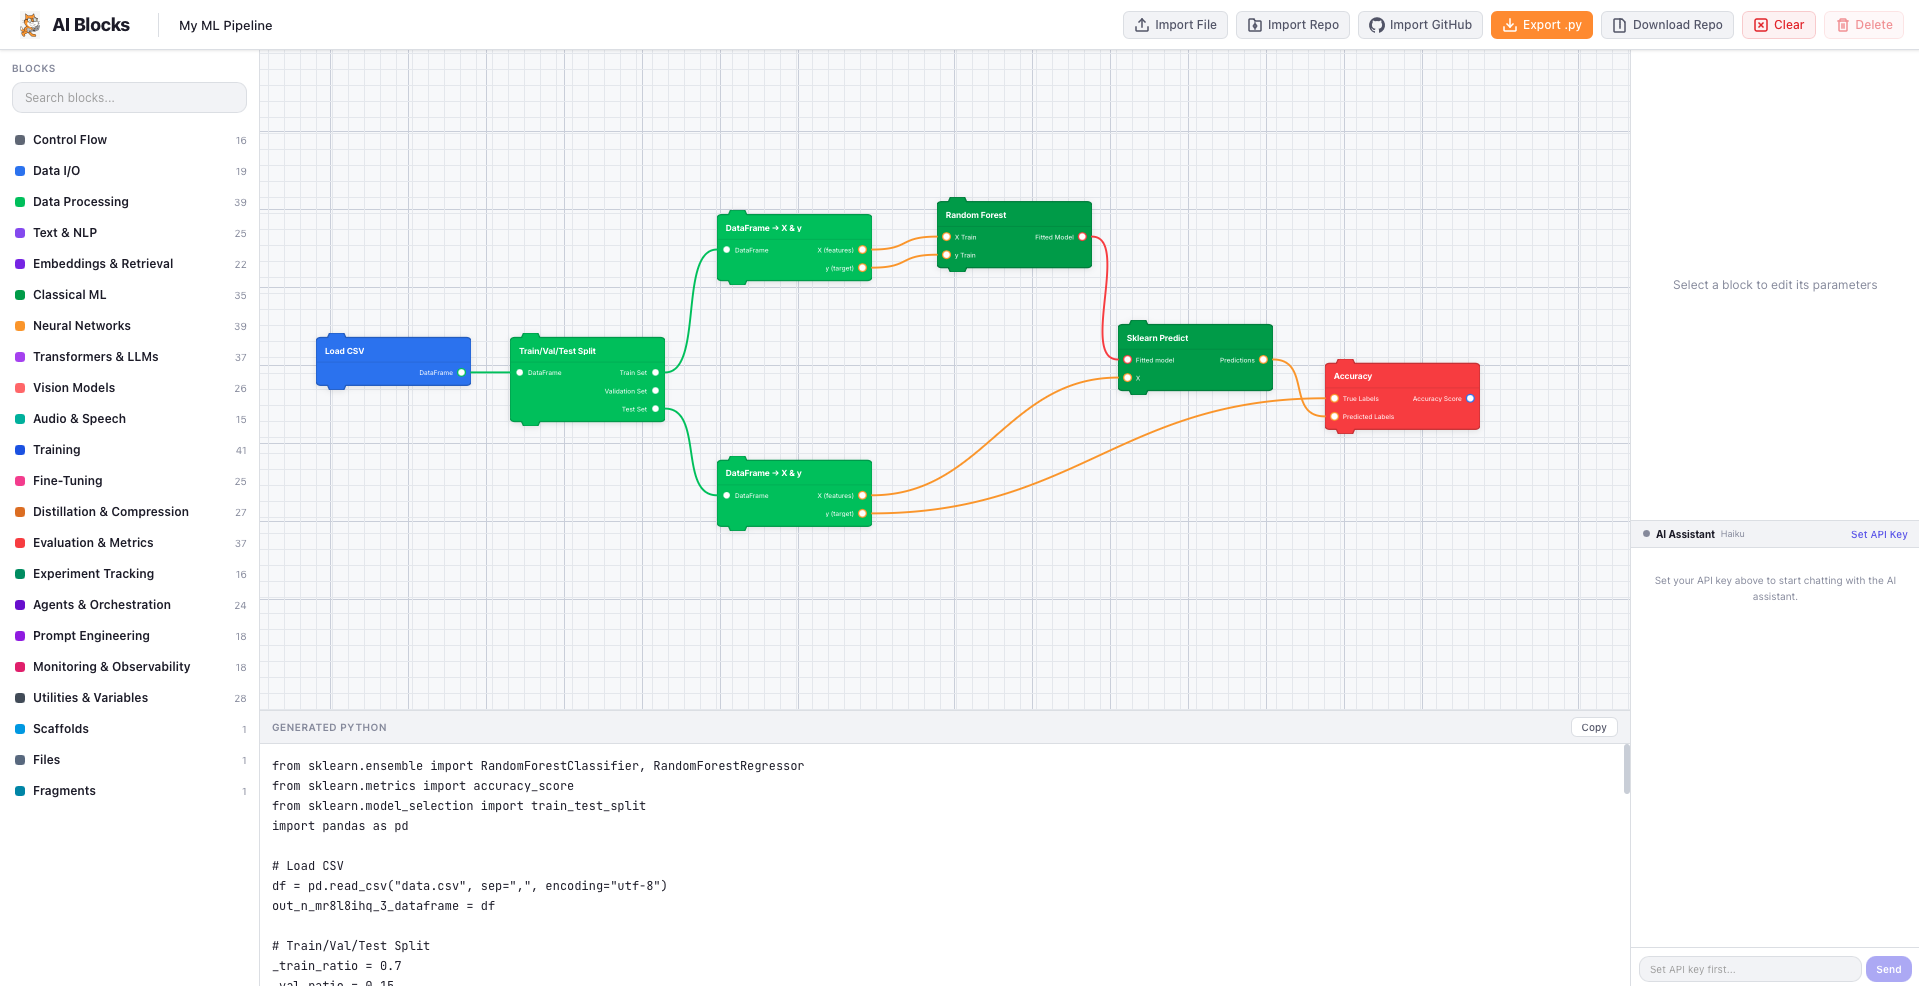Expand the Neural Networks category
The image size is (1919, 986).
tap(130, 326)
